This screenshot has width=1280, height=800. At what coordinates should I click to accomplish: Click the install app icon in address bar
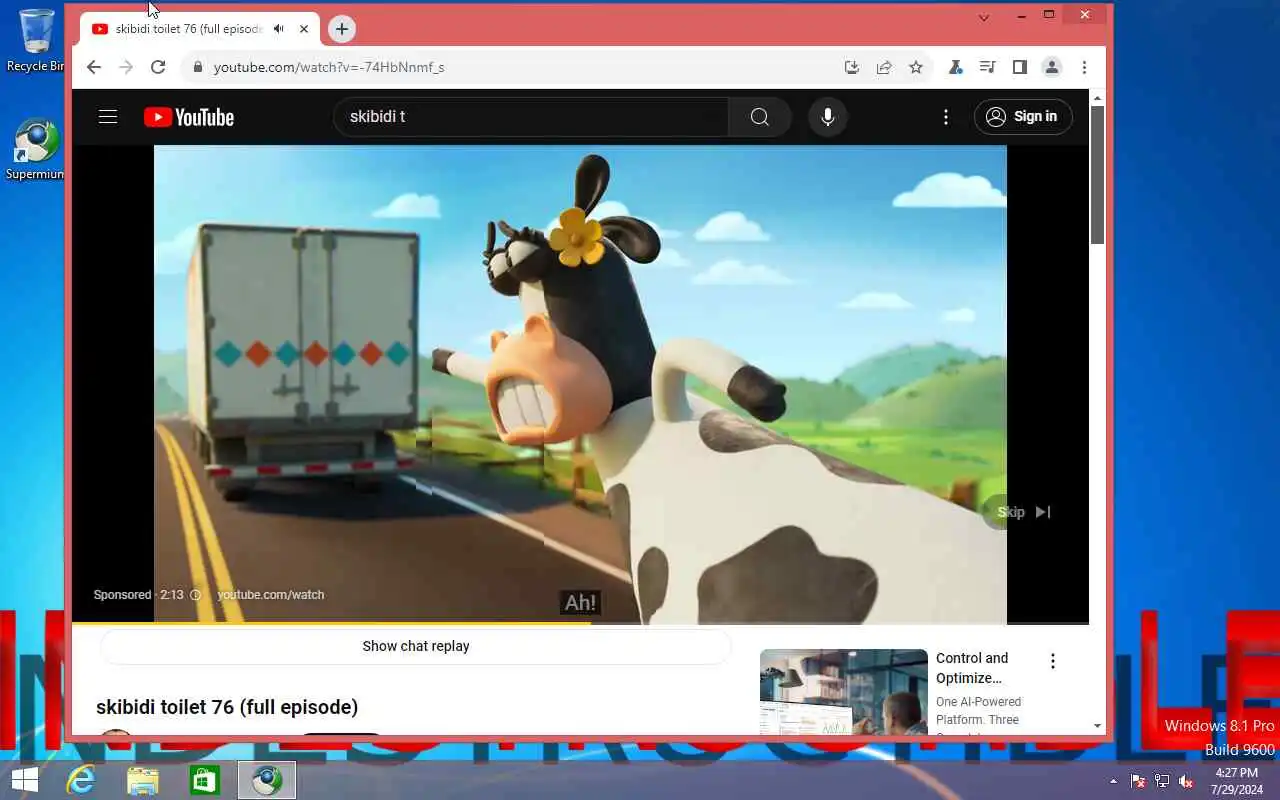(852, 67)
